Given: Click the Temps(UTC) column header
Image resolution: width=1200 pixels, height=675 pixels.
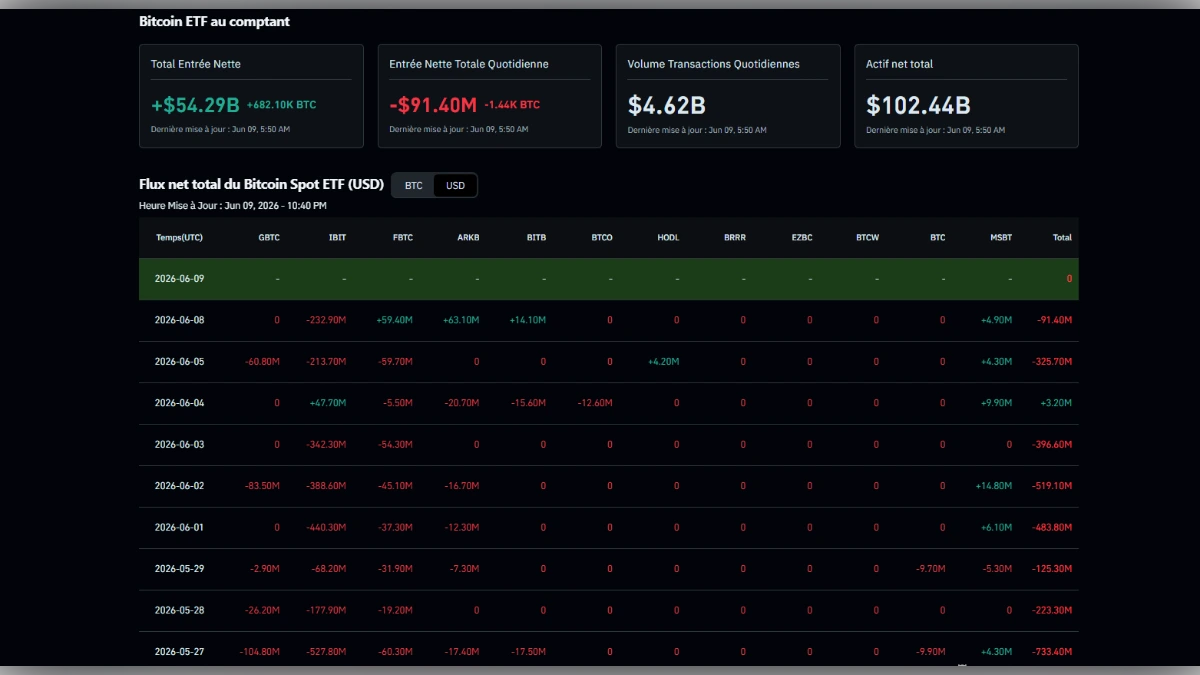Looking at the screenshot, I should point(179,238).
